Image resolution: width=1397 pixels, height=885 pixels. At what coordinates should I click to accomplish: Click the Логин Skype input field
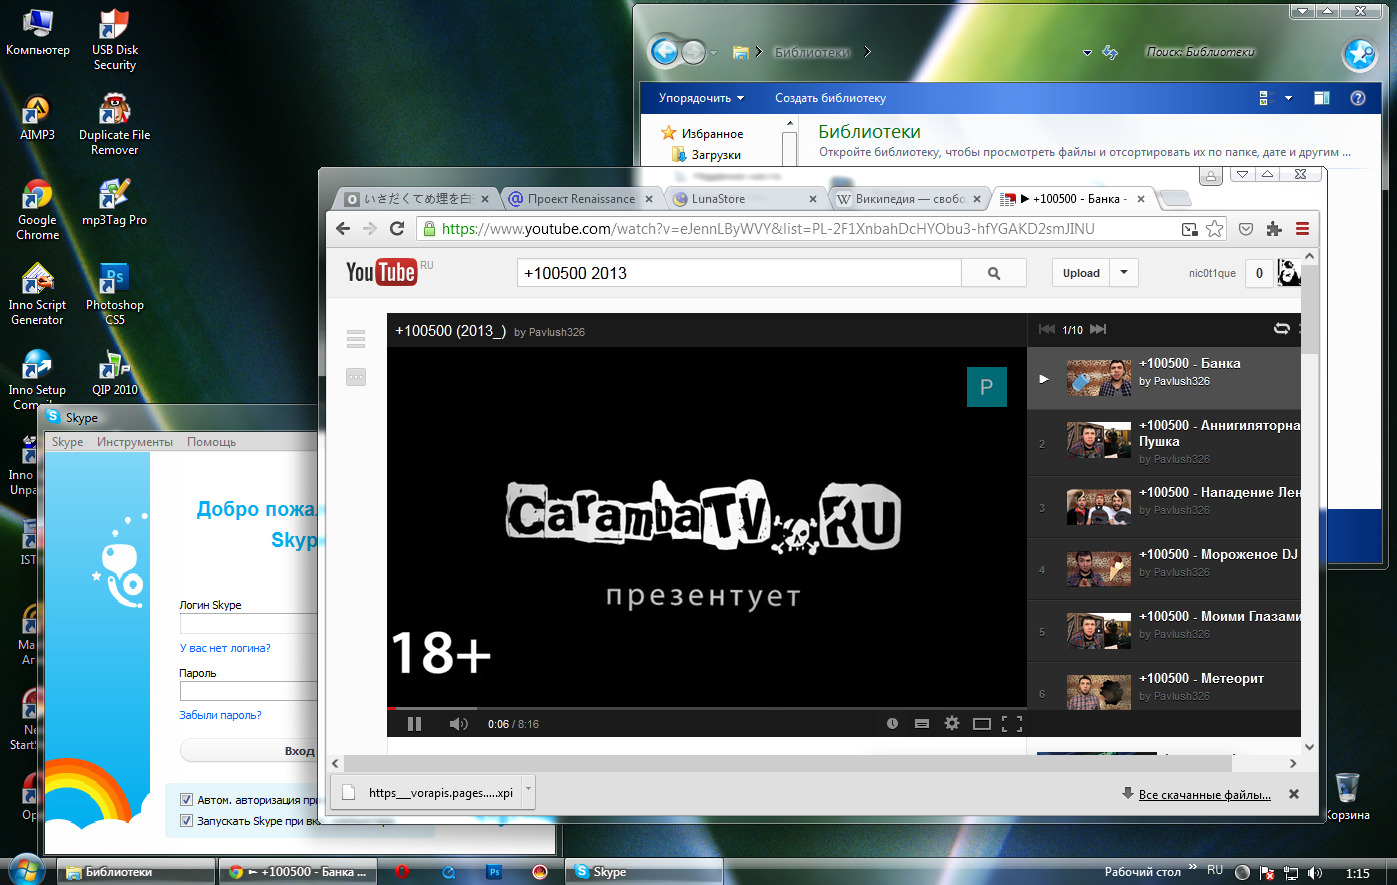click(x=248, y=623)
